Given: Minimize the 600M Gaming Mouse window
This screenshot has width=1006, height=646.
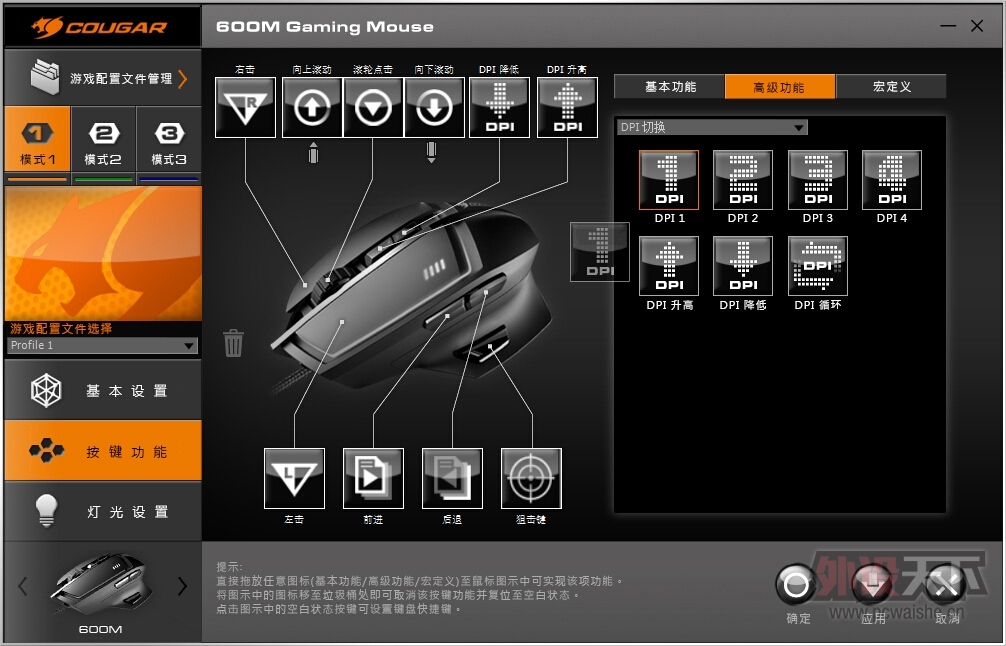Looking at the screenshot, I should [x=948, y=26].
